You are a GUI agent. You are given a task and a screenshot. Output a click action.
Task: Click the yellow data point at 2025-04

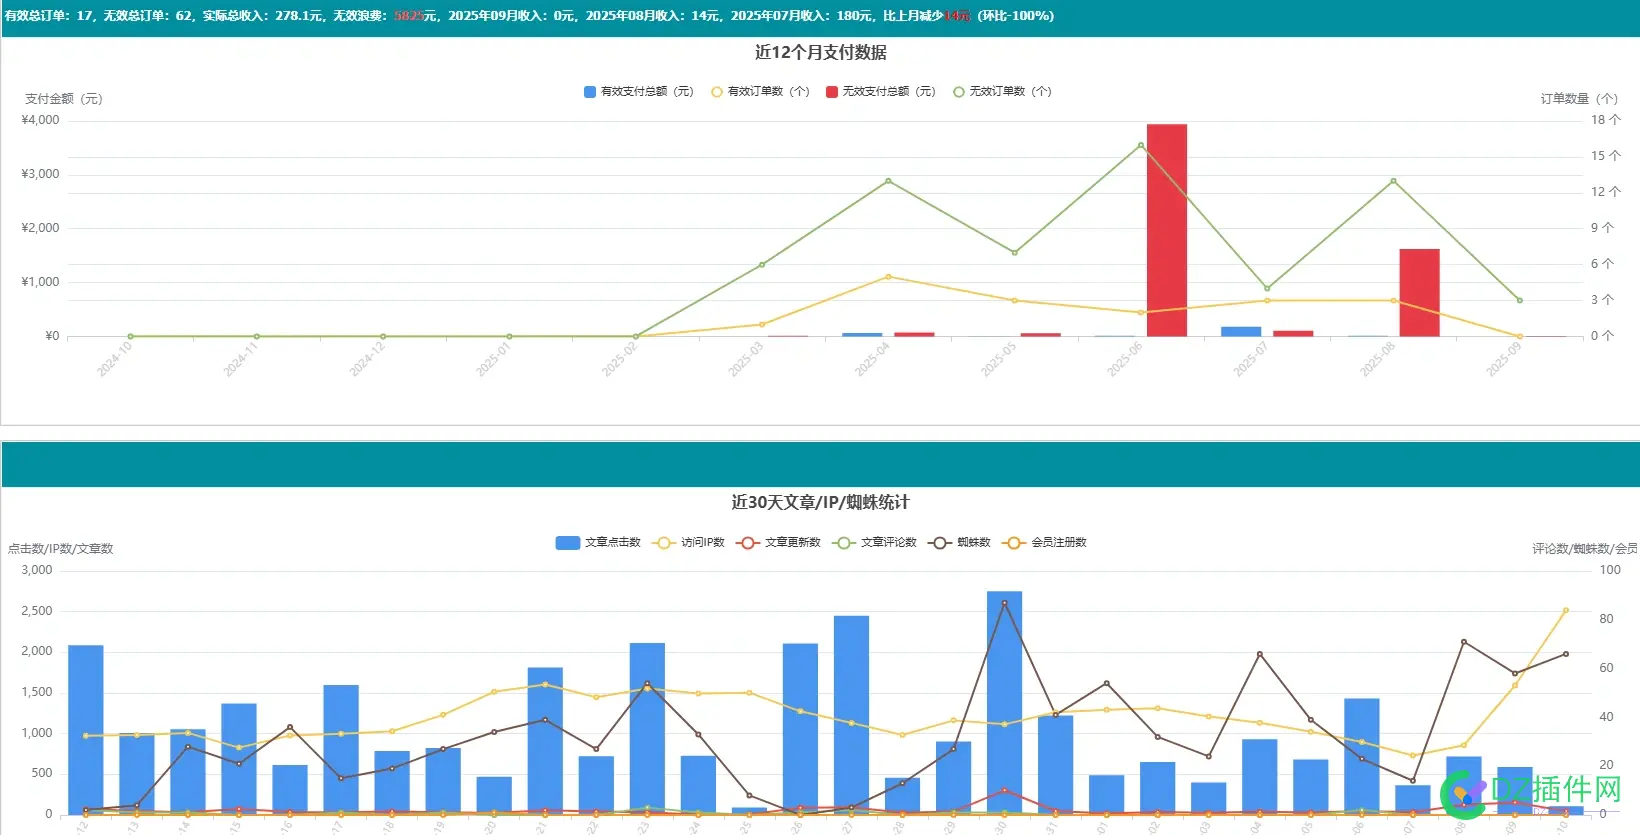(888, 277)
